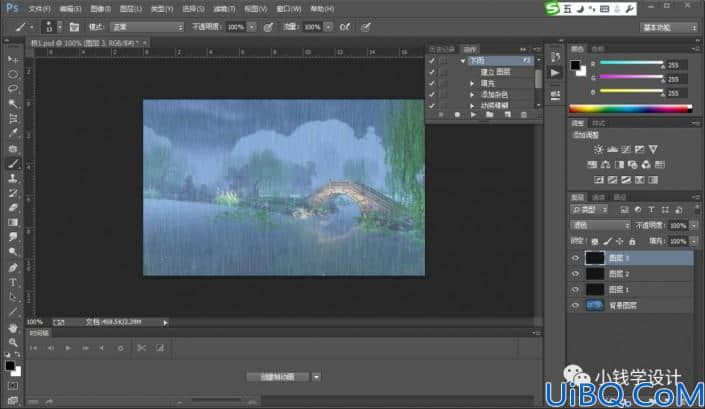Open the 图像(I) menu
The height and width of the screenshot is (409, 705).
100,9
